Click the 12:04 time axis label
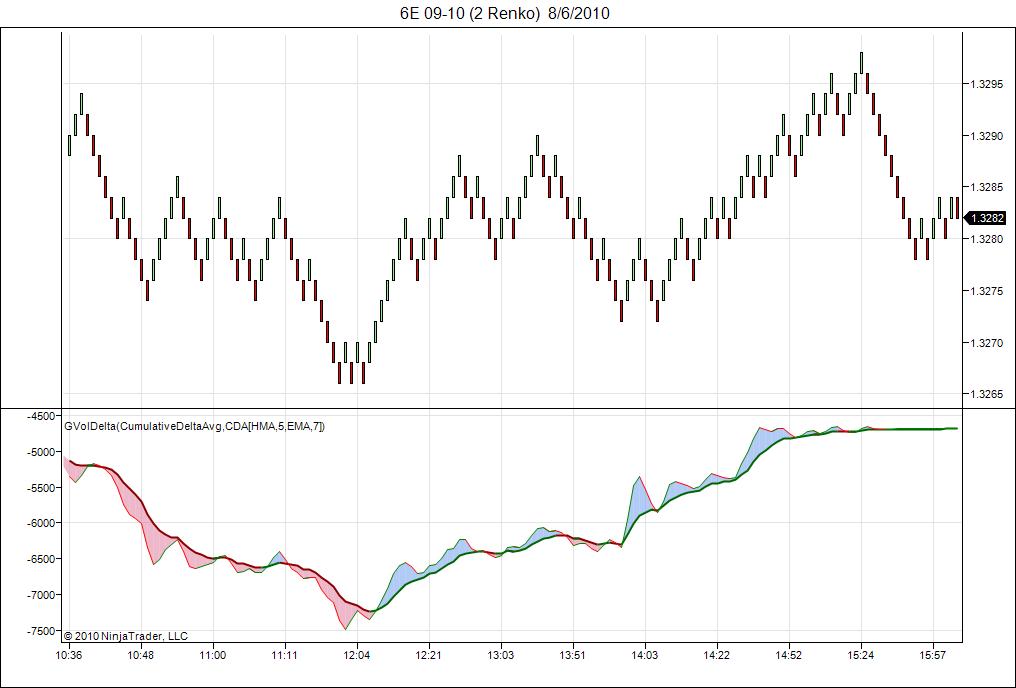1016x688 pixels. [356, 655]
